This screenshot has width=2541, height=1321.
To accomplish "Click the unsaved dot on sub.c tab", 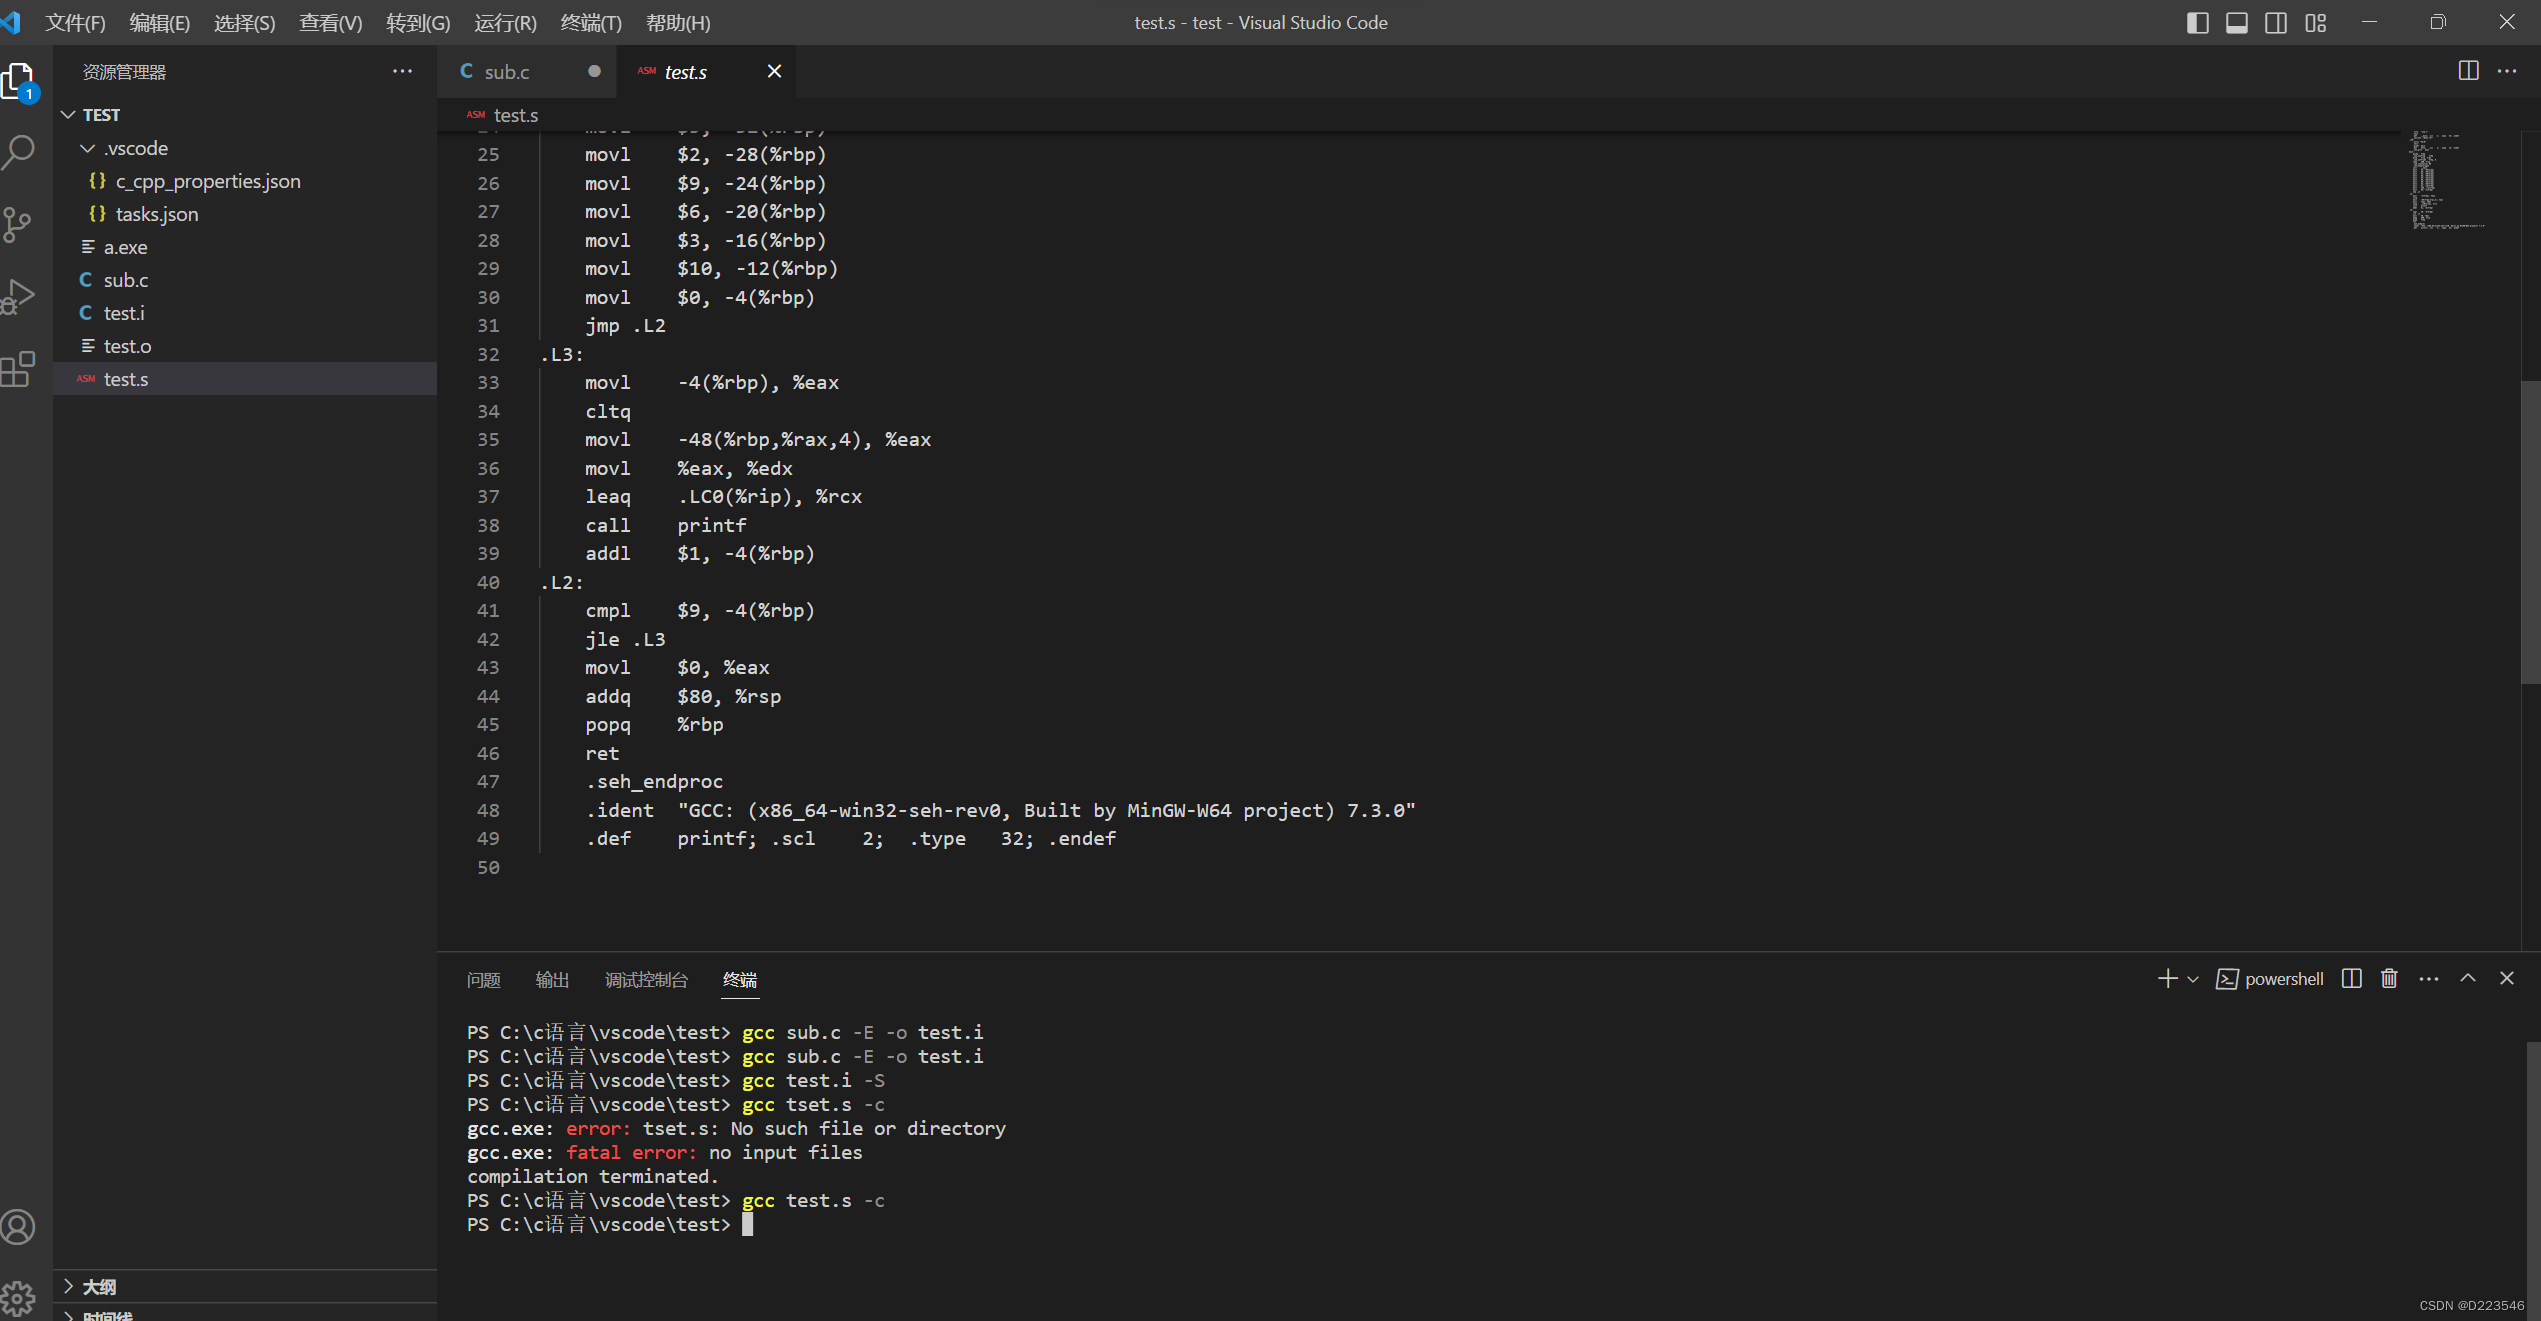I will point(594,71).
